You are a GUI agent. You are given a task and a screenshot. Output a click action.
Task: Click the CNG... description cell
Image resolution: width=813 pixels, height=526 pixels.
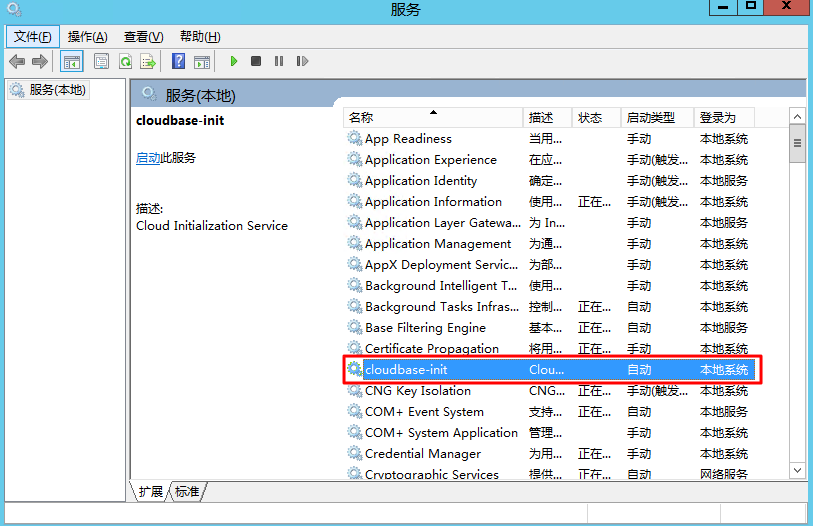547,391
